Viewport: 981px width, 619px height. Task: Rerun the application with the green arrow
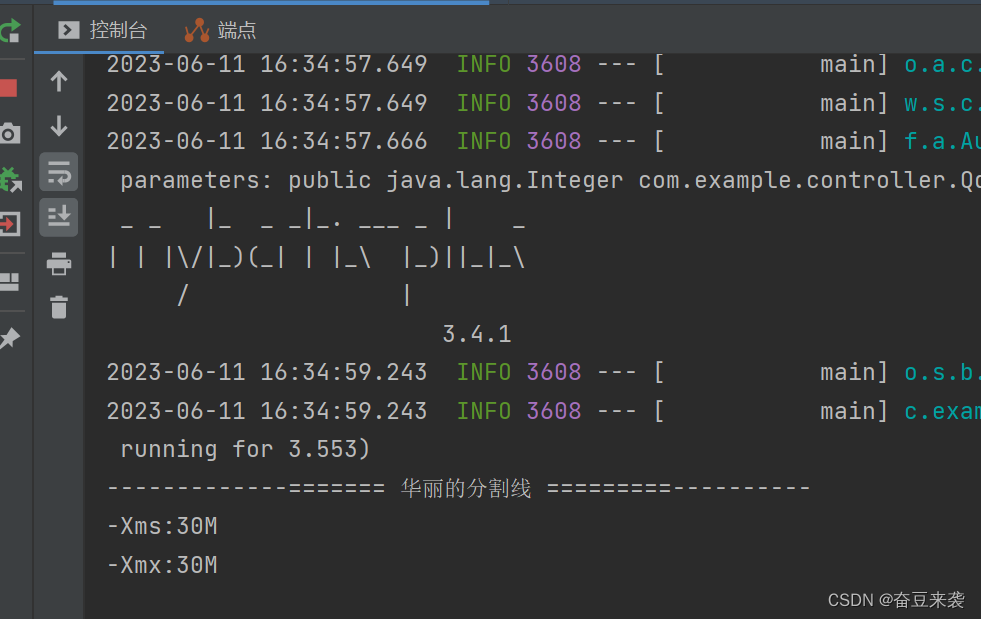9,31
